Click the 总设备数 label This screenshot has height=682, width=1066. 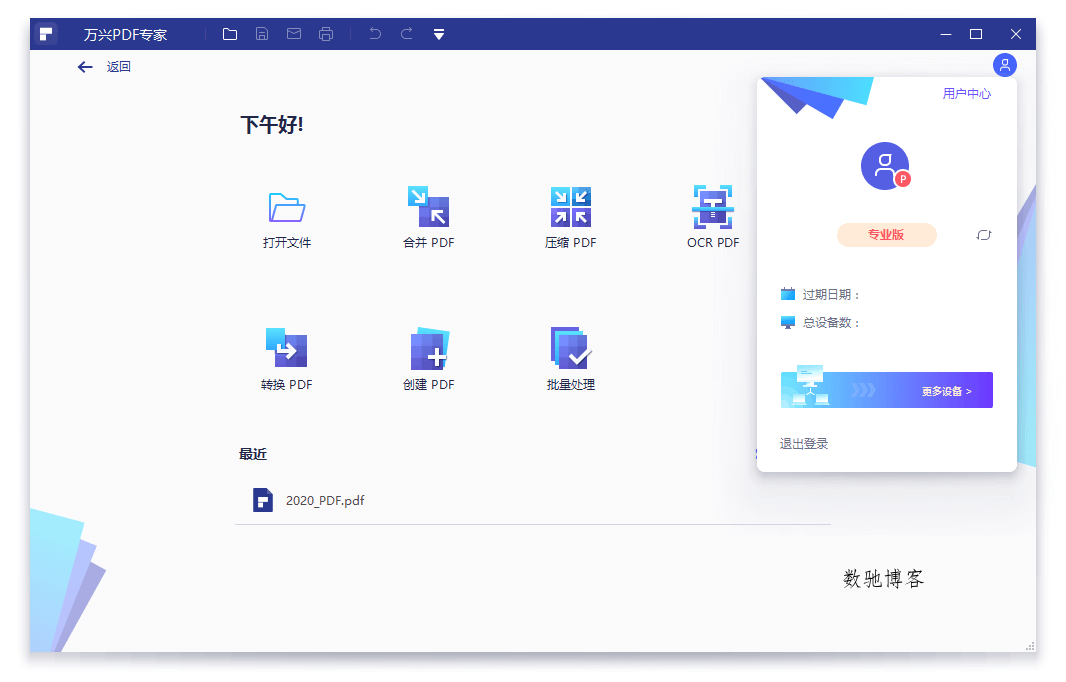(831, 323)
